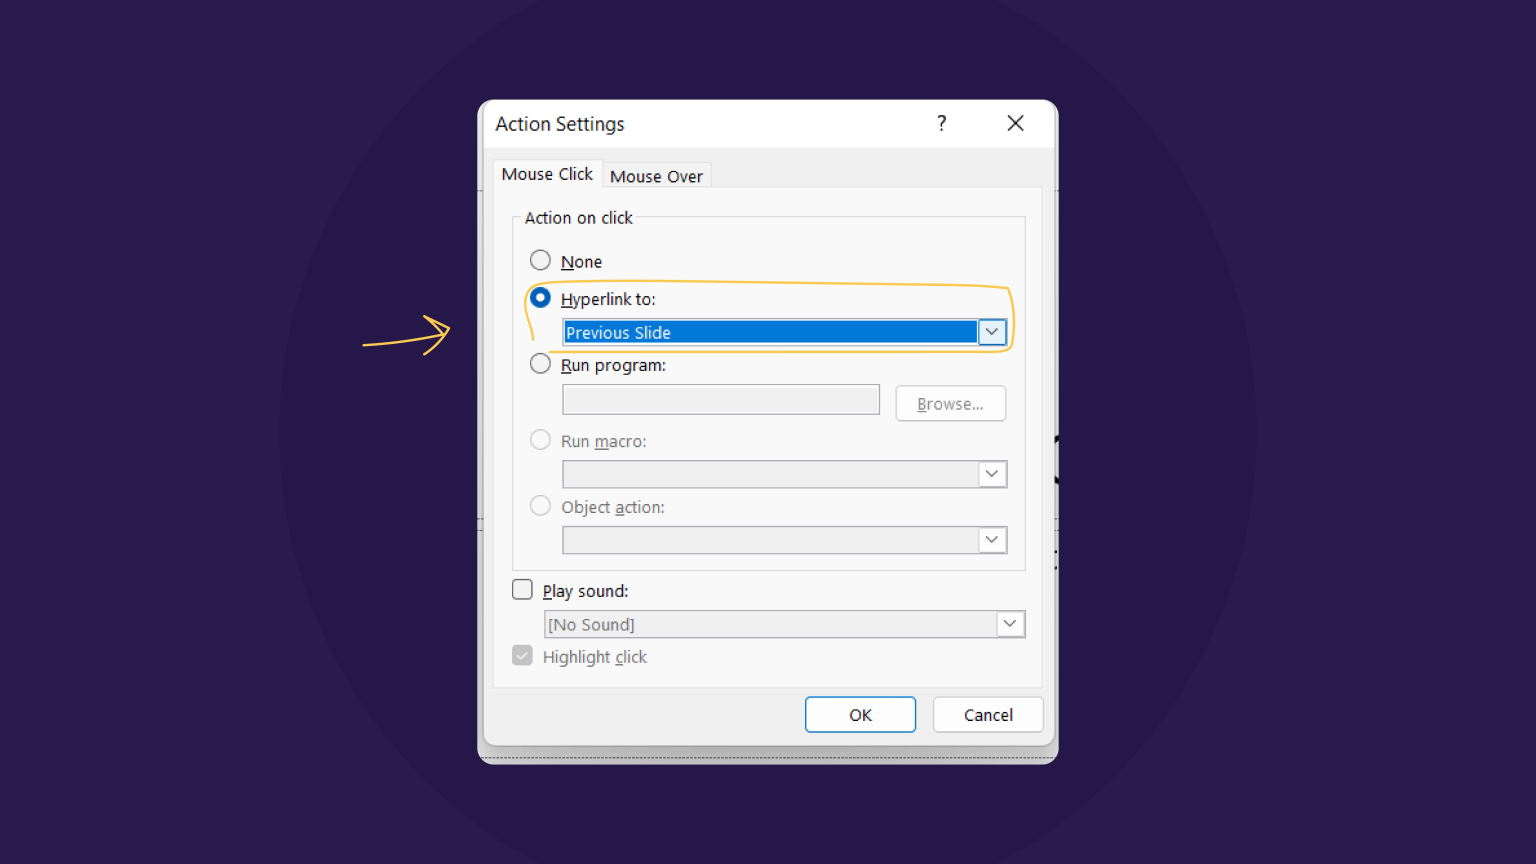Open the Previous Slide hyperlink dropdown

tap(991, 331)
